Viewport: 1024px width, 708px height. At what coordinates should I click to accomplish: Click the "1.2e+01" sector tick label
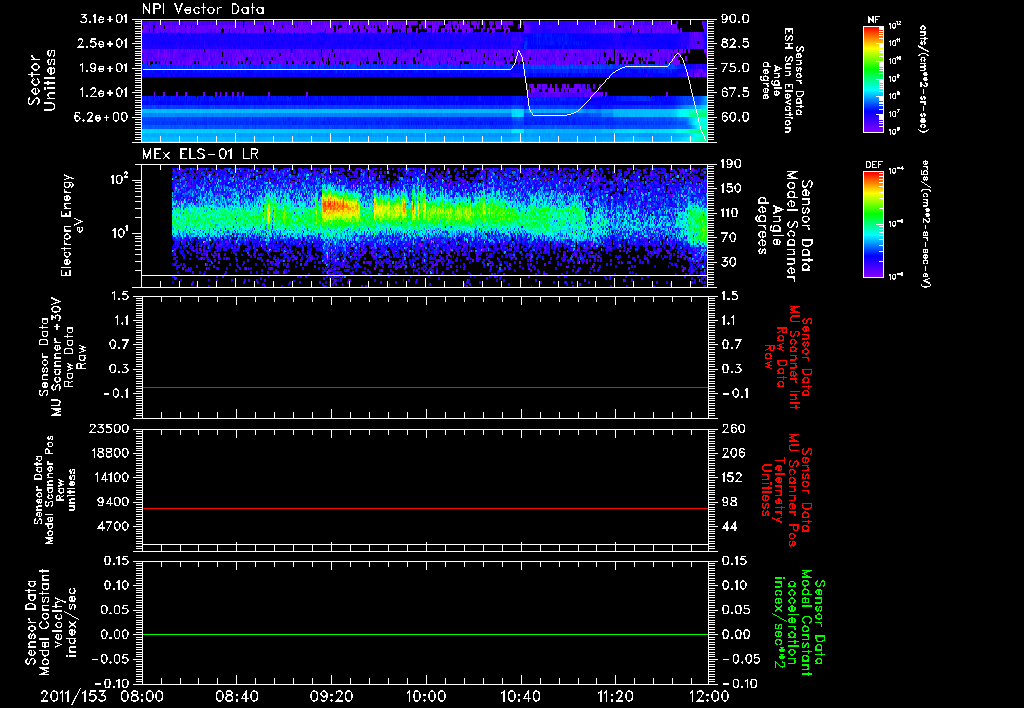(x=104, y=93)
